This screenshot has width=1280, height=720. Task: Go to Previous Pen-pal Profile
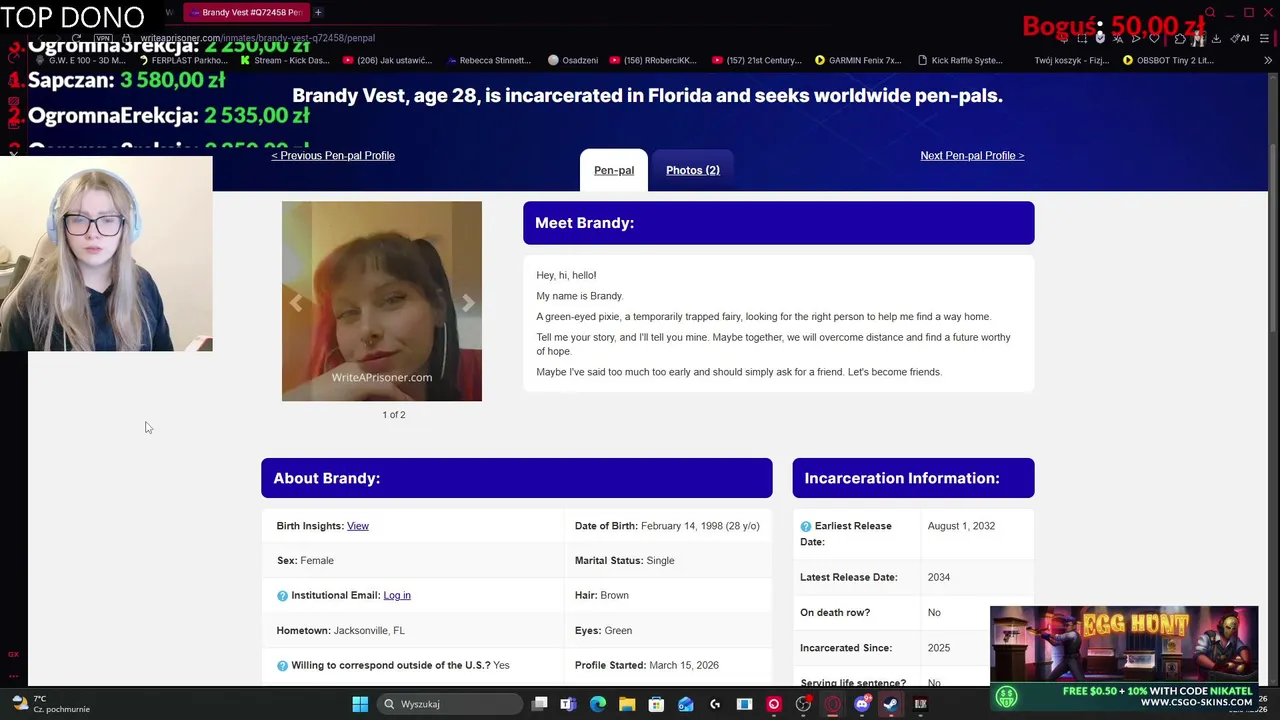333,156
